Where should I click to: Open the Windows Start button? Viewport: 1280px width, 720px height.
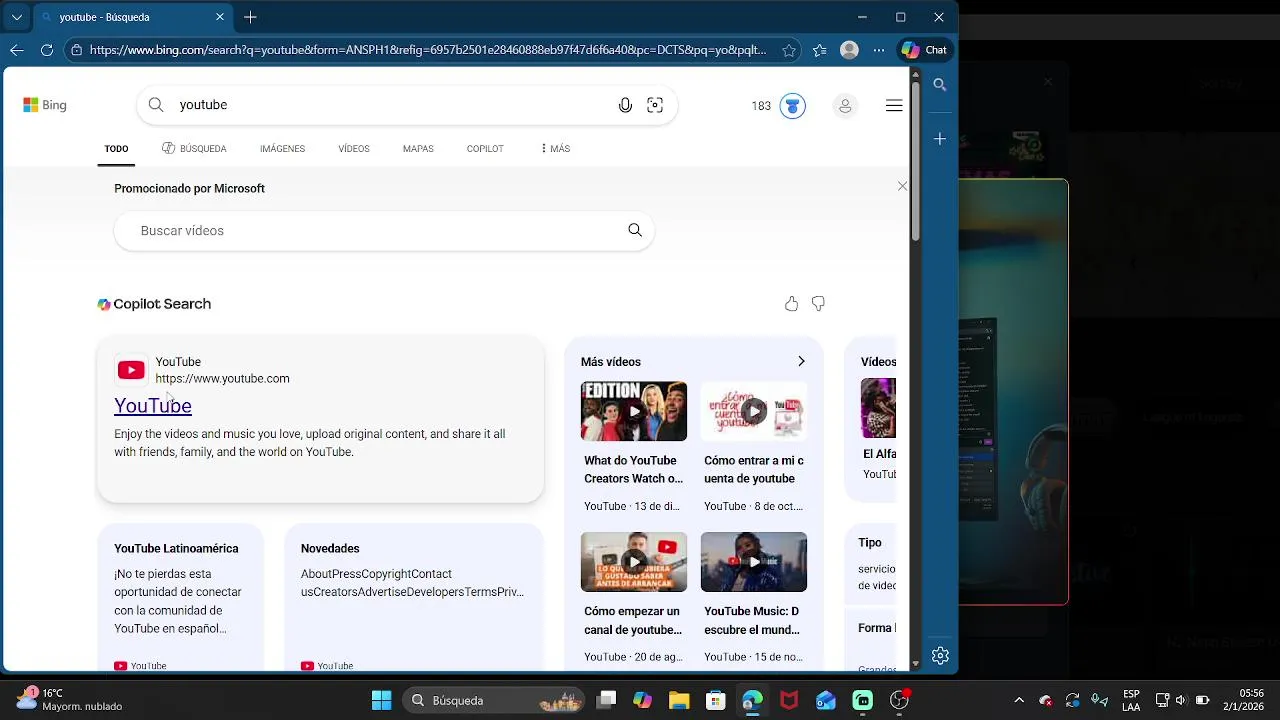tap(382, 700)
